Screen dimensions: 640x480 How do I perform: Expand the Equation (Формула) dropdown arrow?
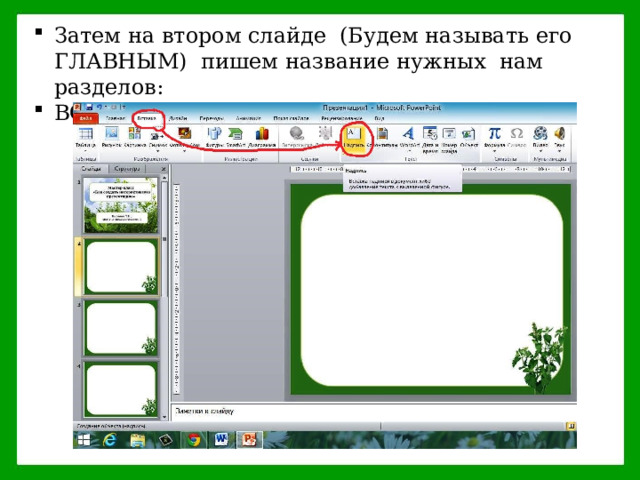(x=494, y=151)
